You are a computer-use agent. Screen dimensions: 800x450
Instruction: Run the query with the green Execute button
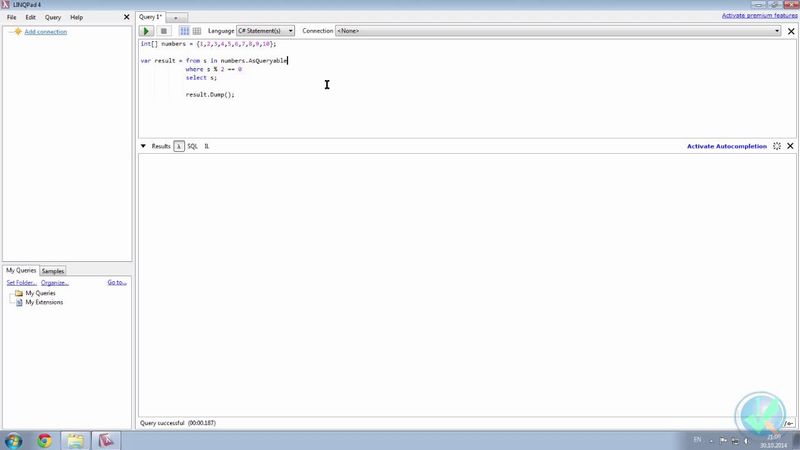tap(146, 31)
